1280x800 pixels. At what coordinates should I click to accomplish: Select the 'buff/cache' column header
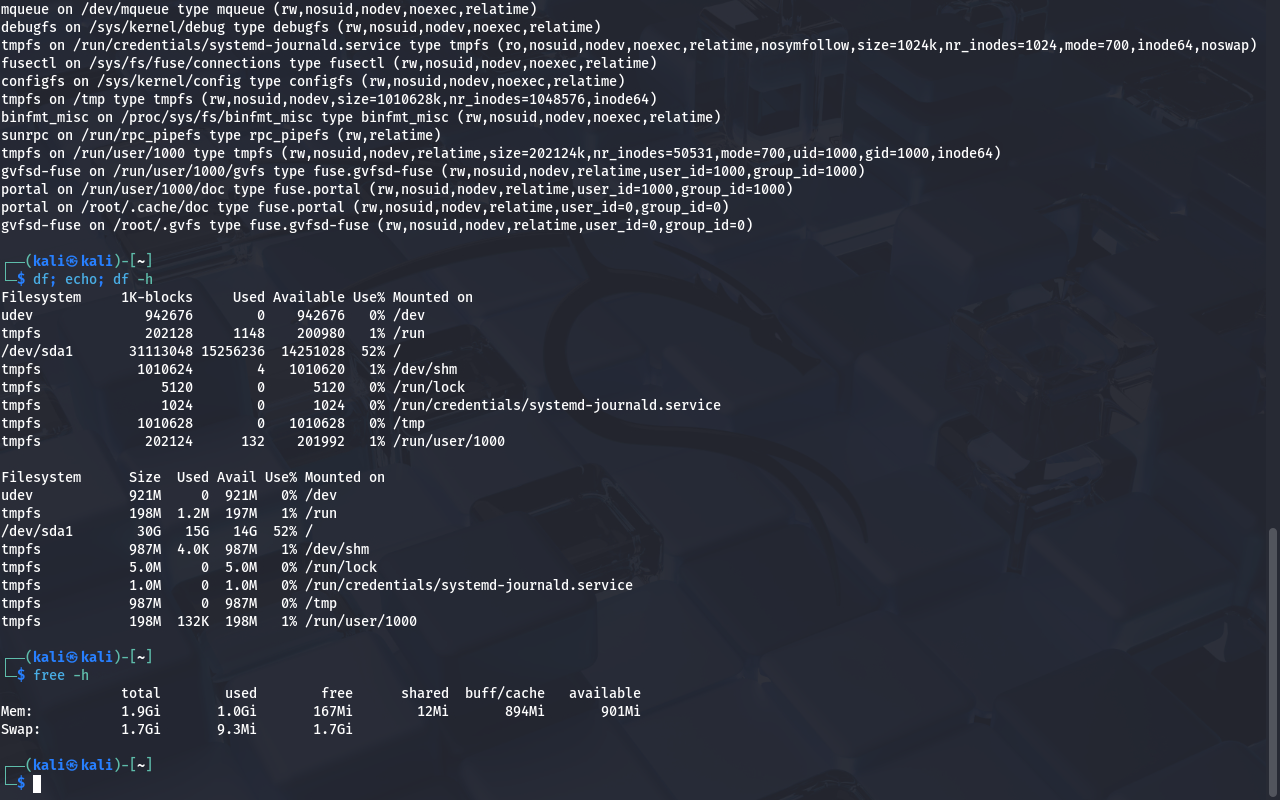pos(505,693)
